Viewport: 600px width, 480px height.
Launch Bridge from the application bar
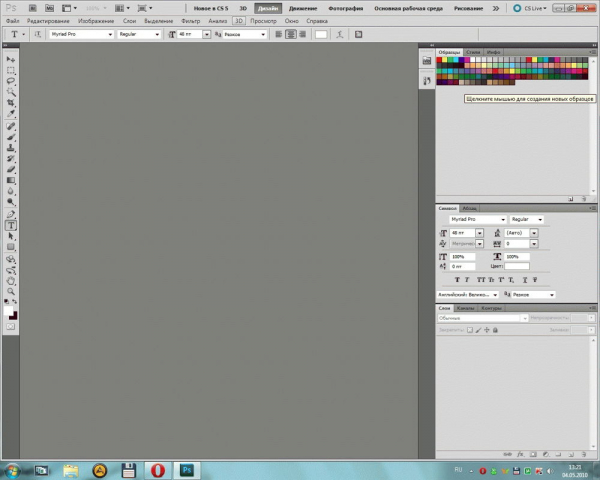tap(33, 8)
